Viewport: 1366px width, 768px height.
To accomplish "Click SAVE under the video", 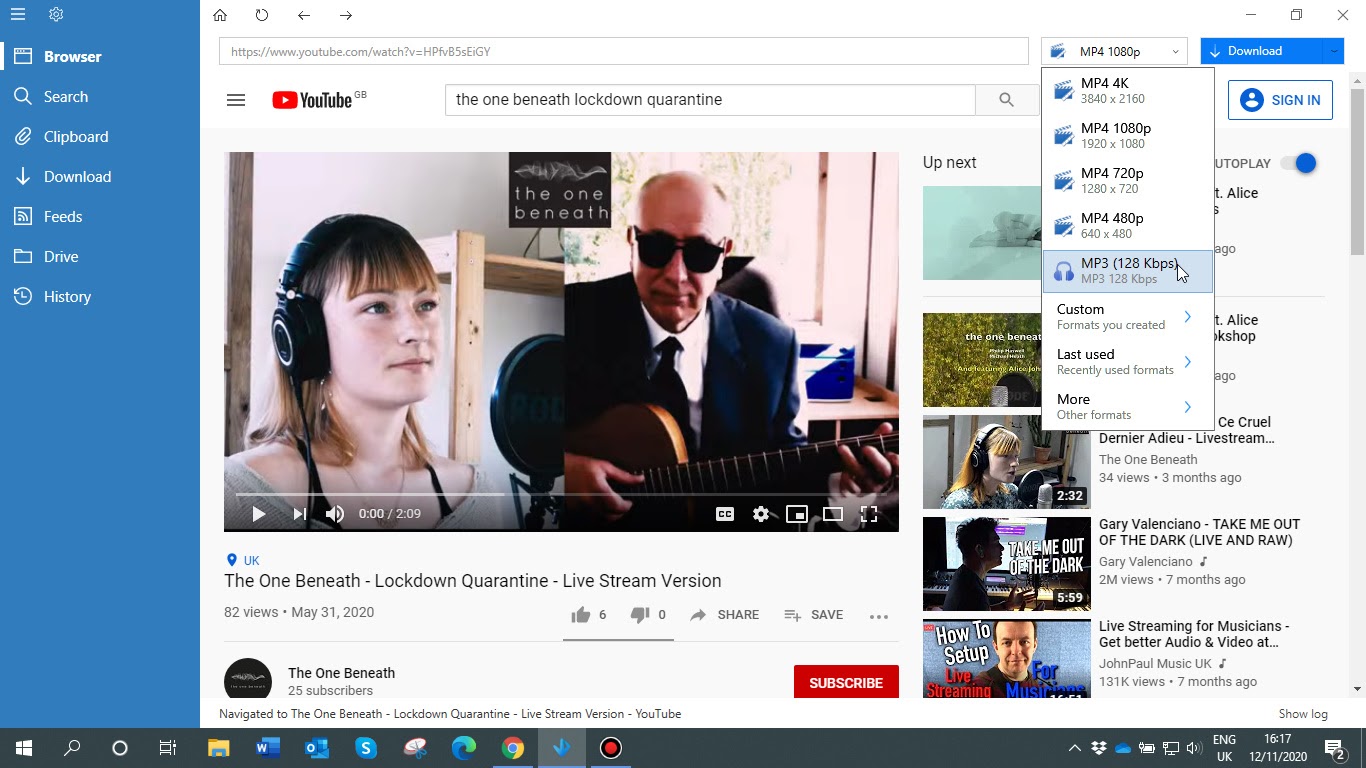I will [x=814, y=615].
